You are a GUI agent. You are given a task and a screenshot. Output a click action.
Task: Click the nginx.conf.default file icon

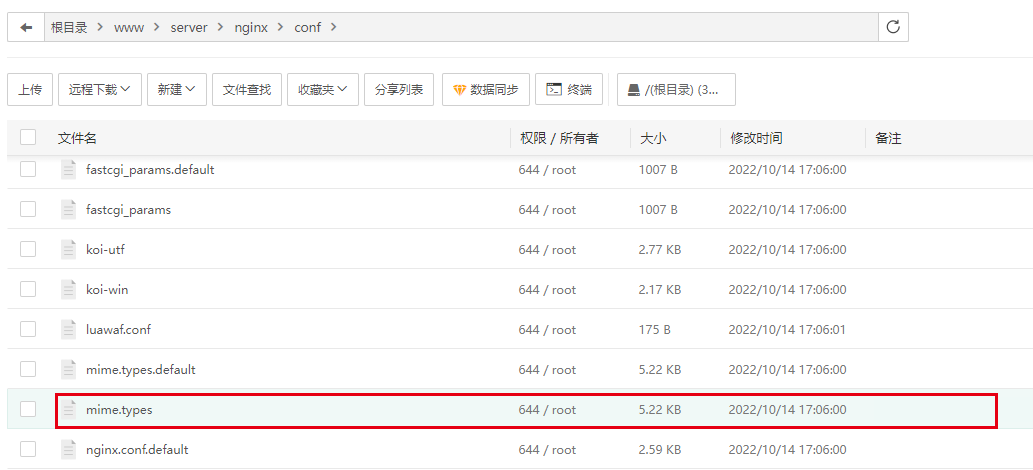coord(69,450)
